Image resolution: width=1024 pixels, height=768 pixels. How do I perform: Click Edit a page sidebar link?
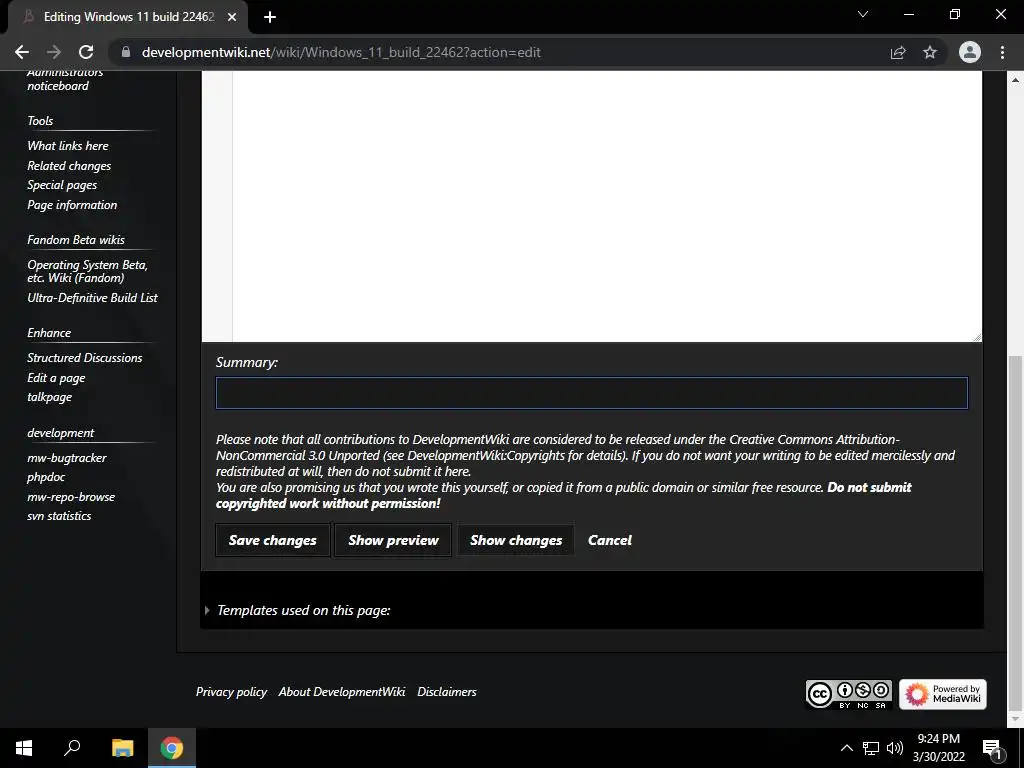tap(56, 377)
